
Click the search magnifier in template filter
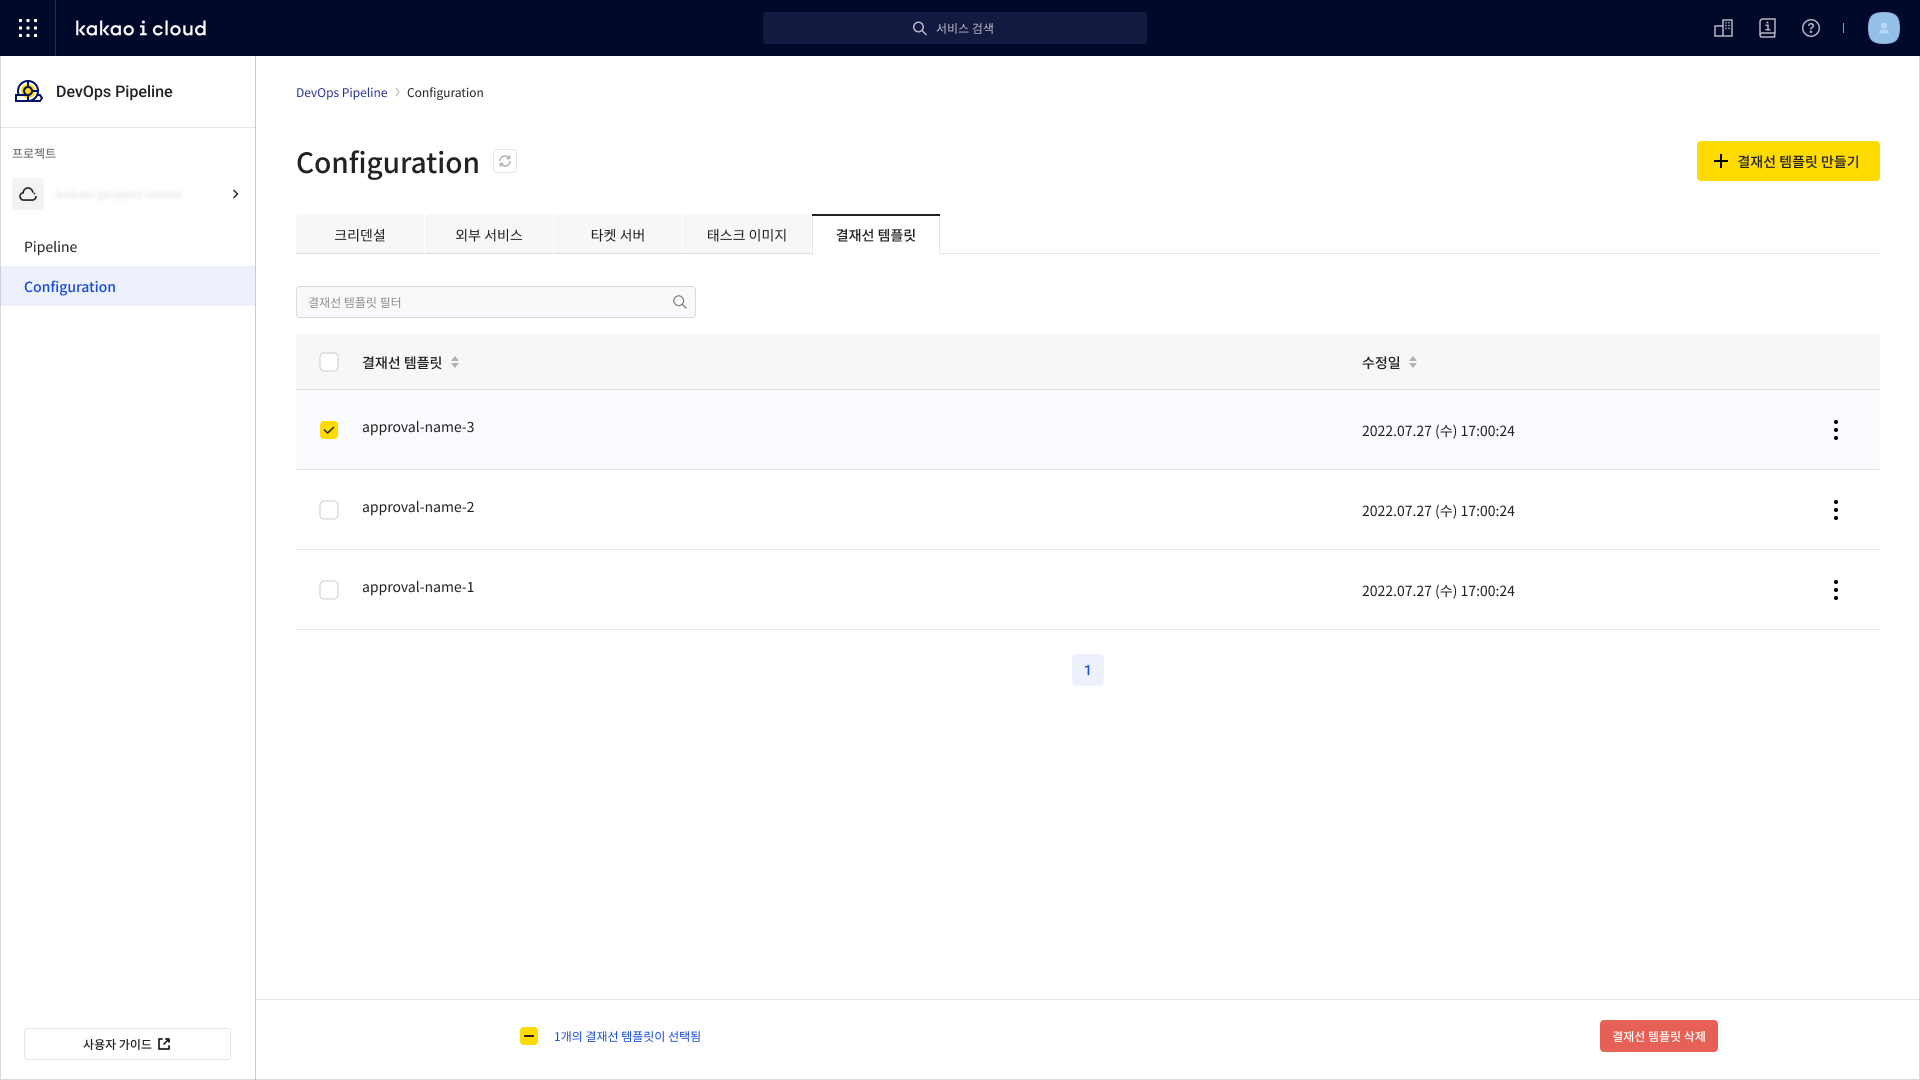point(680,302)
